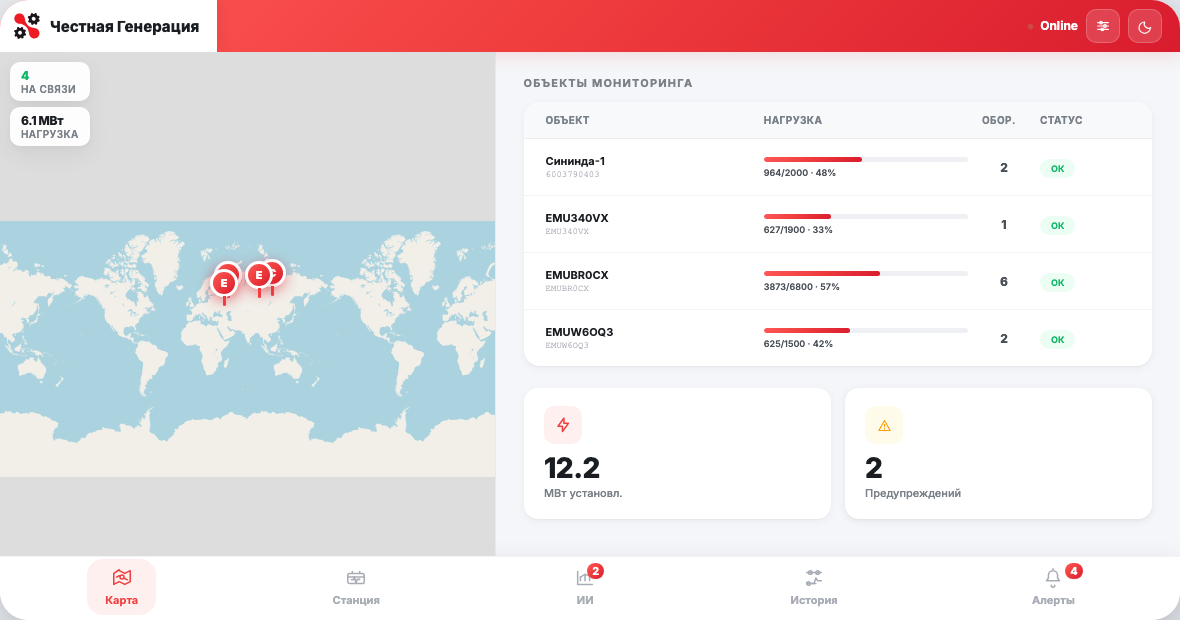Click the ОБОР. column header

(998, 120)
